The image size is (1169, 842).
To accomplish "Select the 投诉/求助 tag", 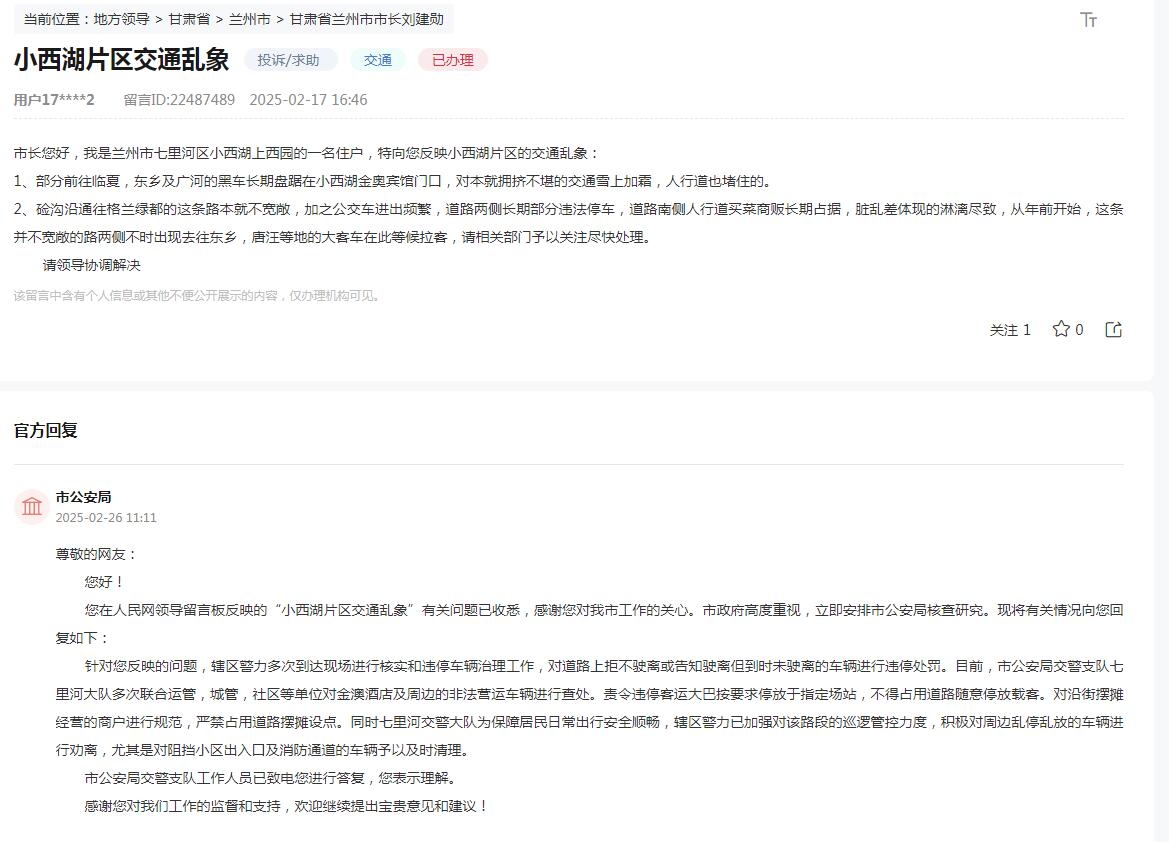I will [x=288, y=60].
